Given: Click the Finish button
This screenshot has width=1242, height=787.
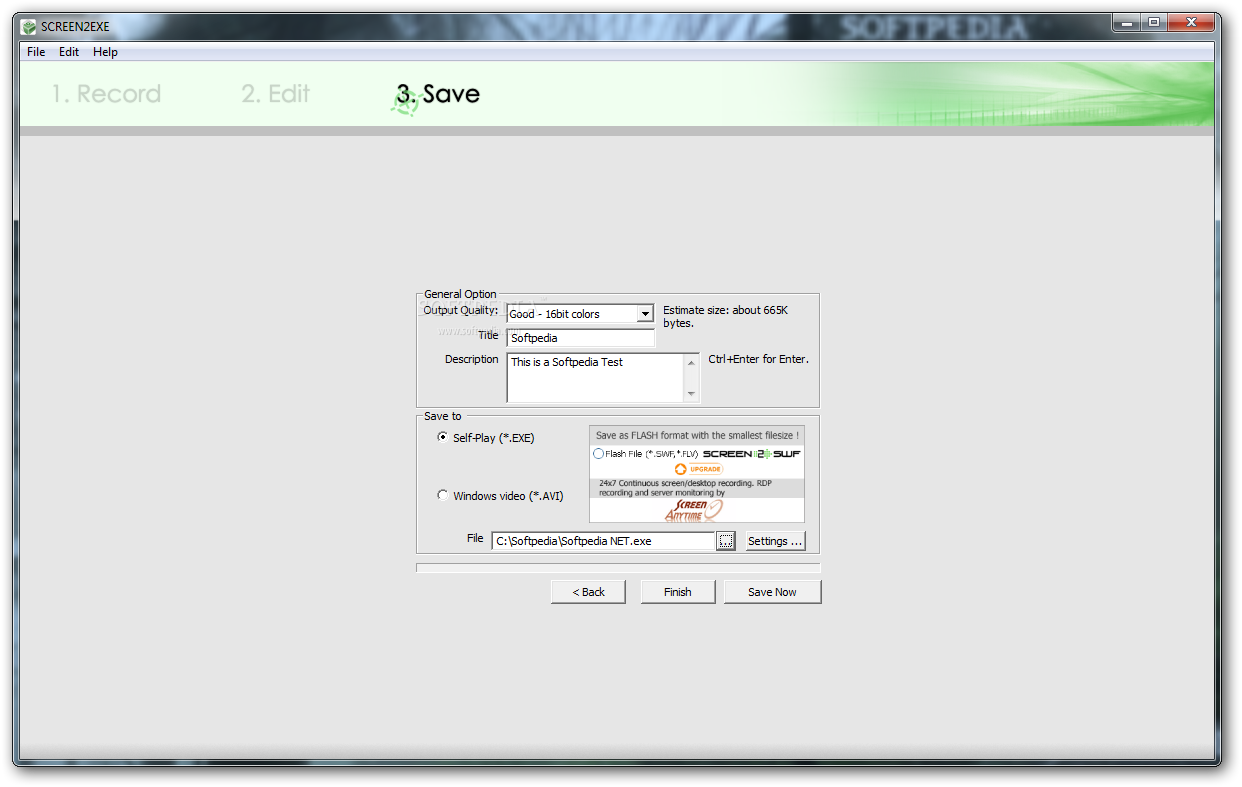Looking at the screenshot, I should pyautogui.click(x=678, y=592).
